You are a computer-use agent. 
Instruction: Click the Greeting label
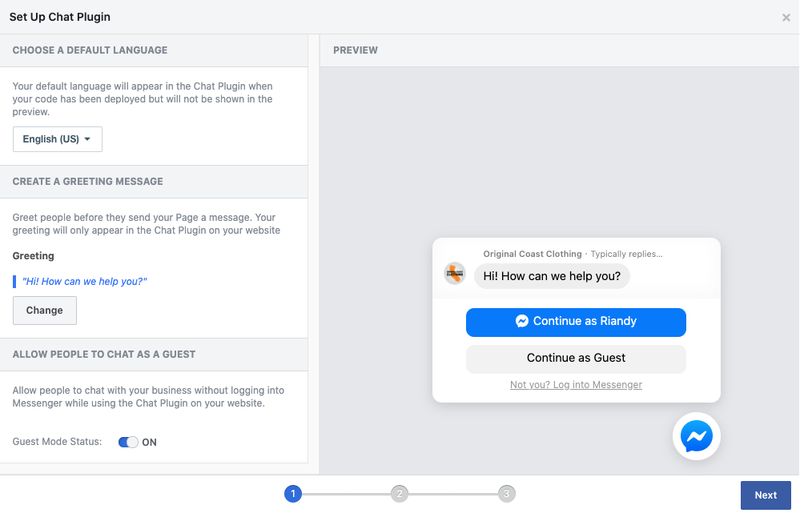33,256
